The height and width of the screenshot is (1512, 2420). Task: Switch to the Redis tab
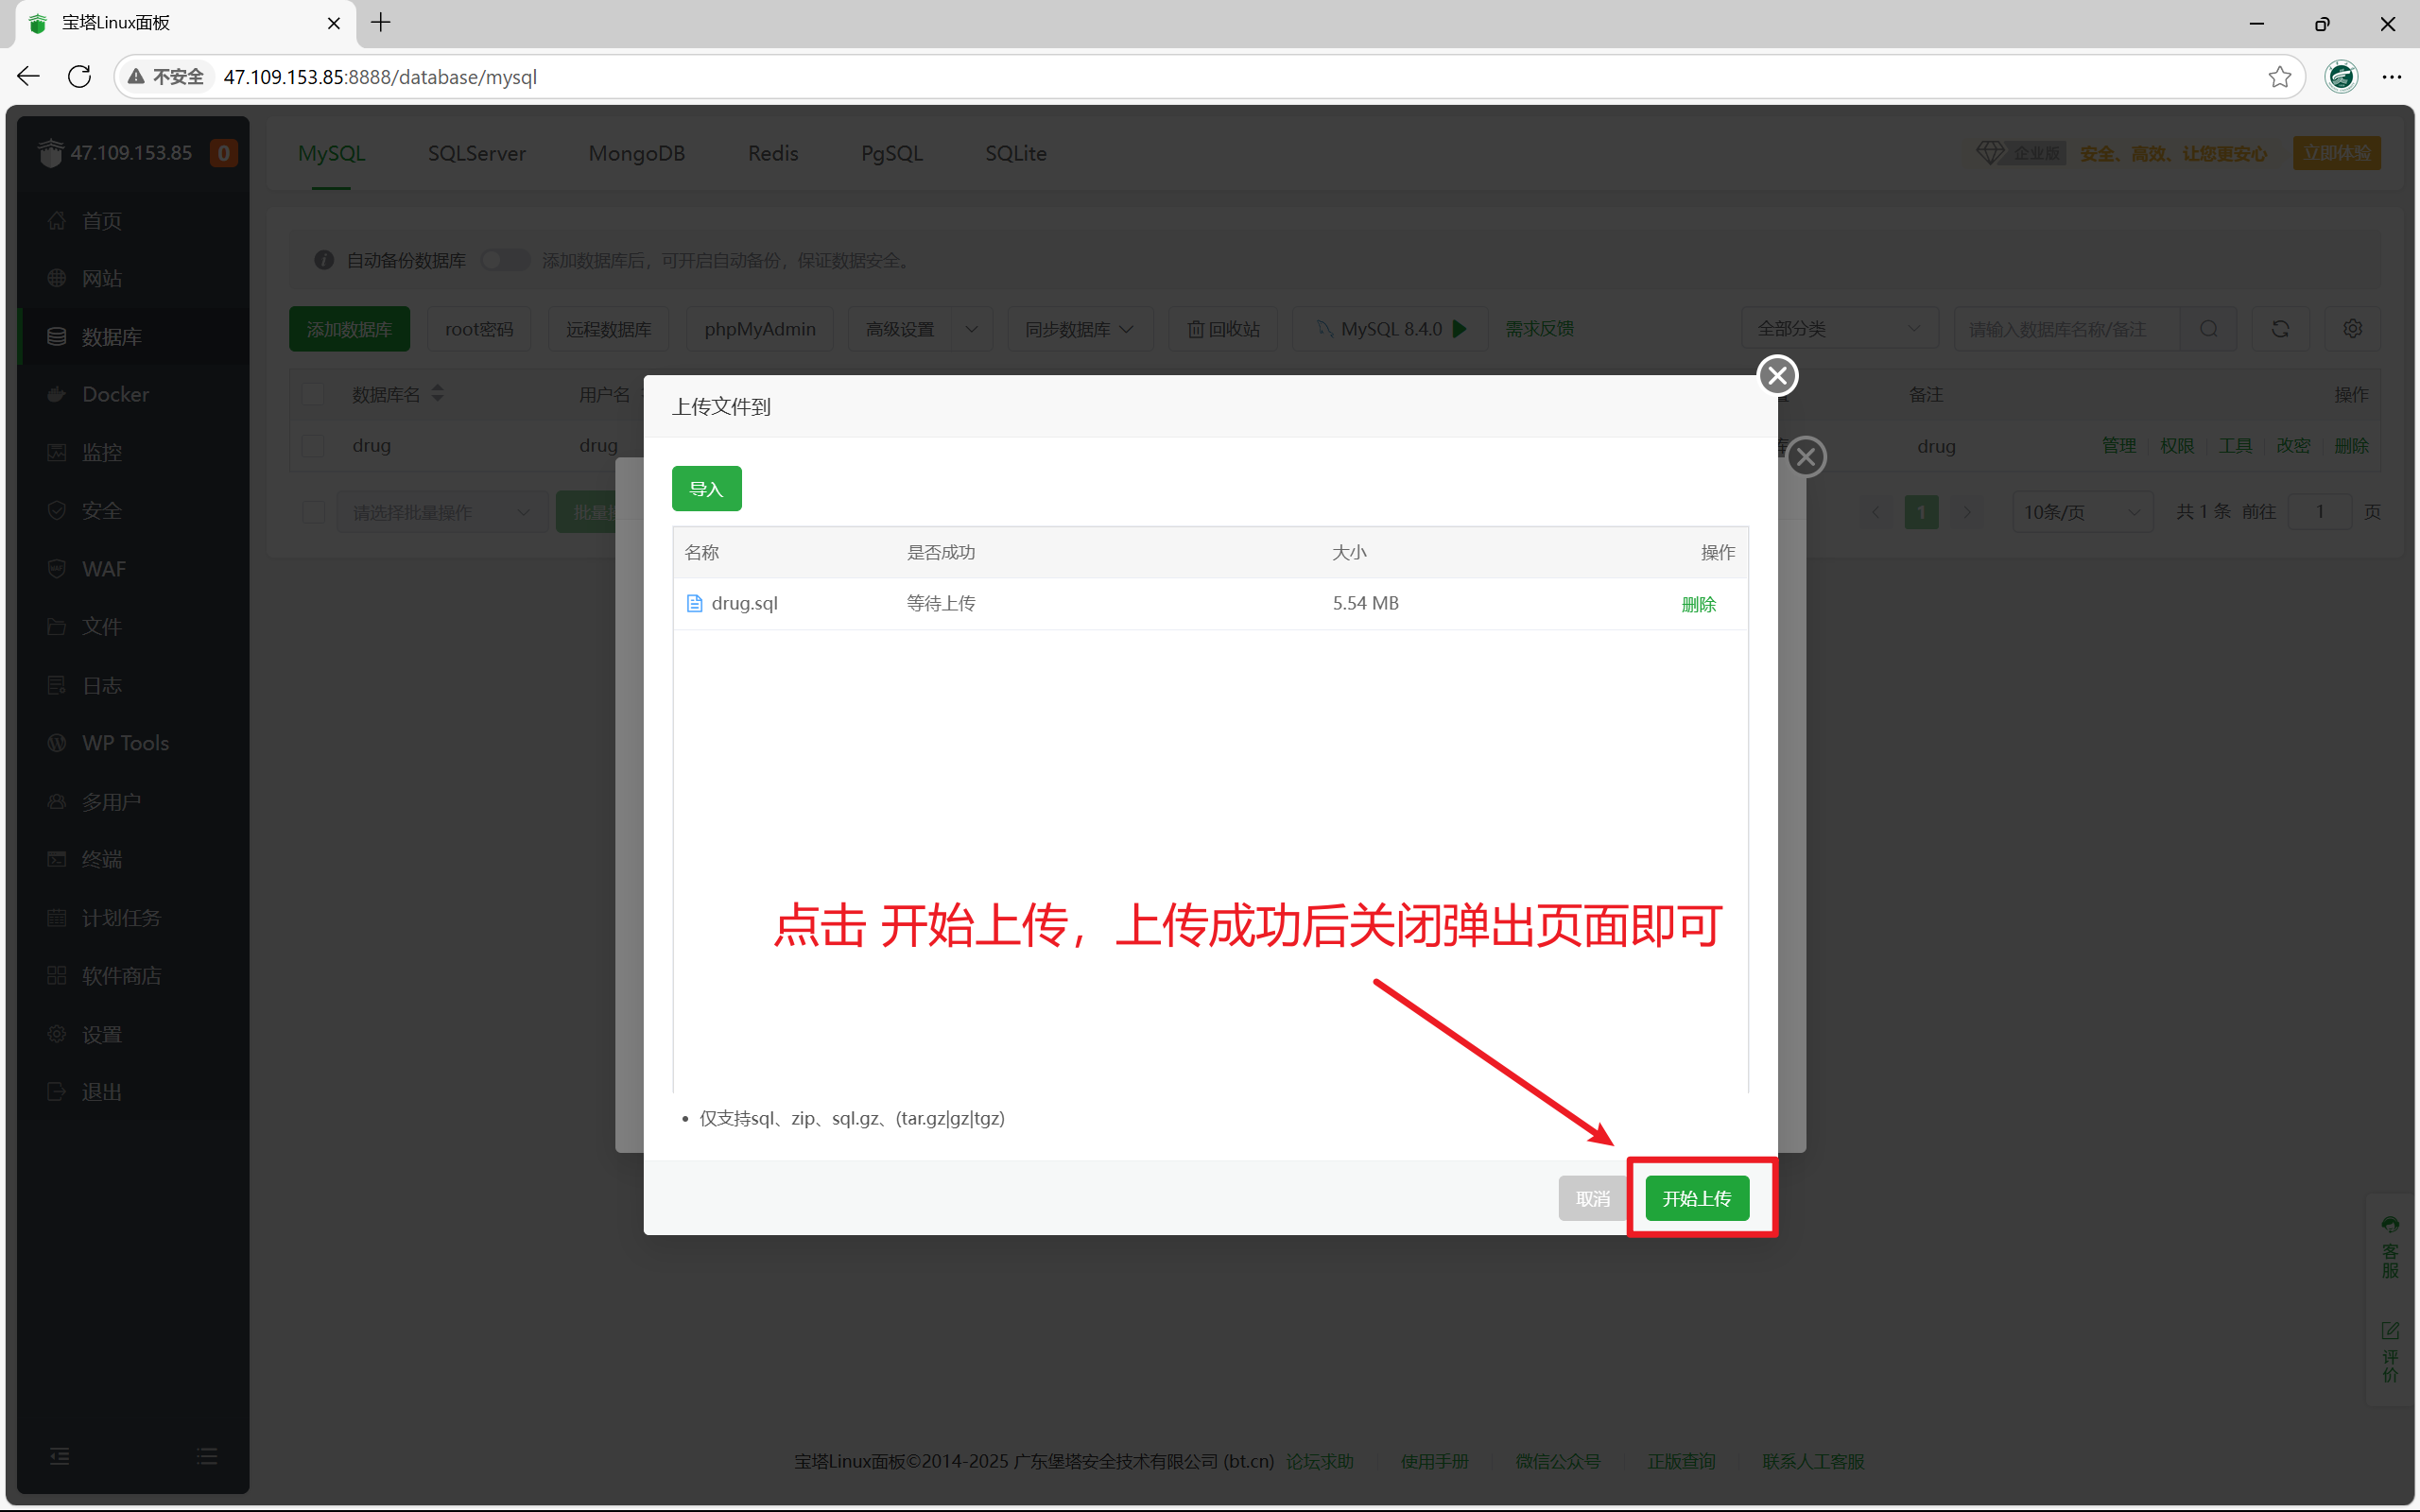772,153
